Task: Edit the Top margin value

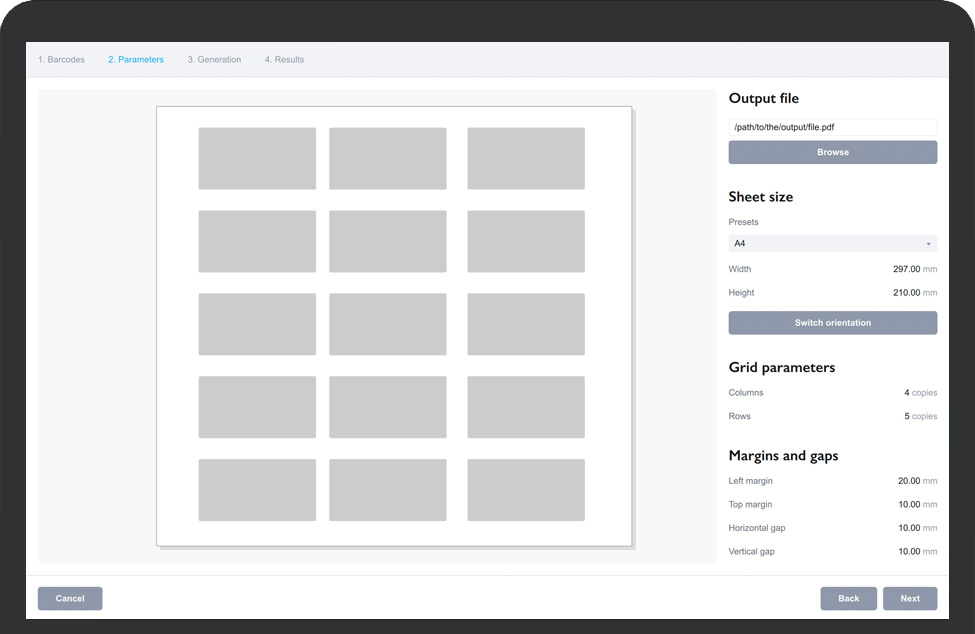Action: (908, 505)
